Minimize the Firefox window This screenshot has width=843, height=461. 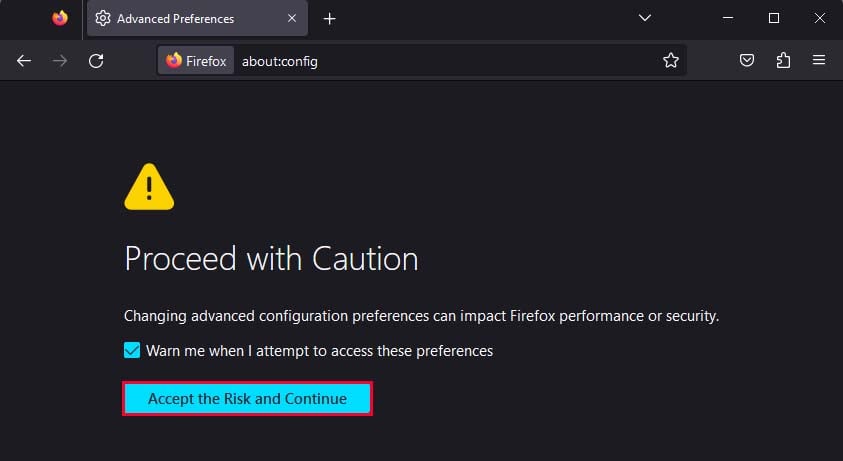click(x=727, y=18)
